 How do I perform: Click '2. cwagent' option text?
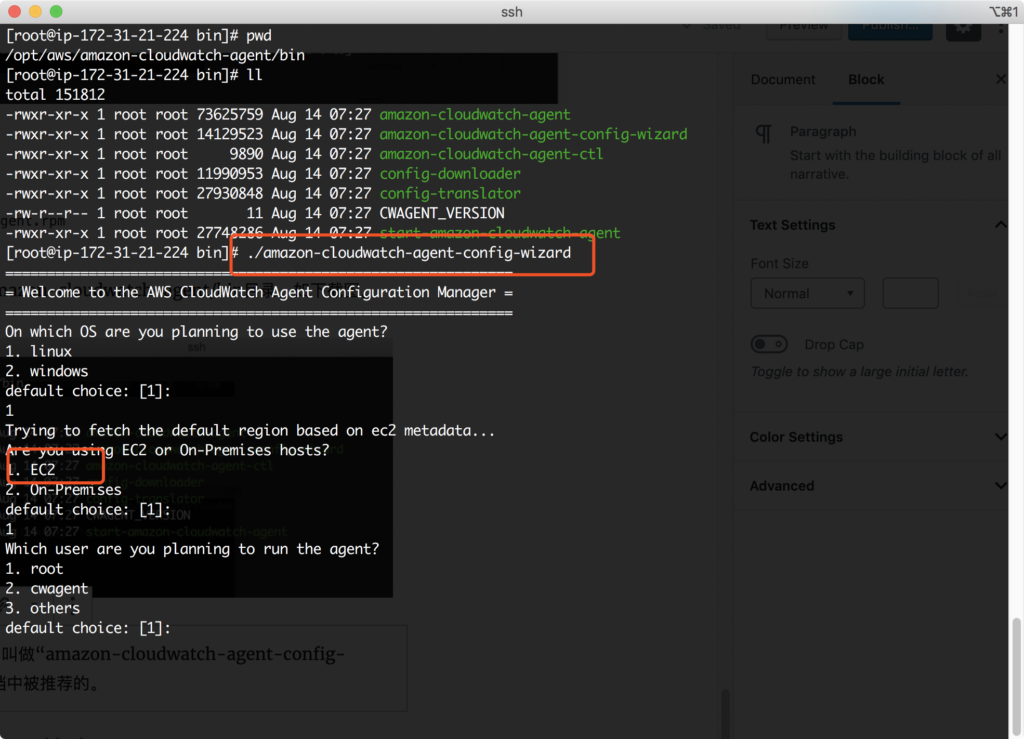pyautogui.click(x=46, y=588)
